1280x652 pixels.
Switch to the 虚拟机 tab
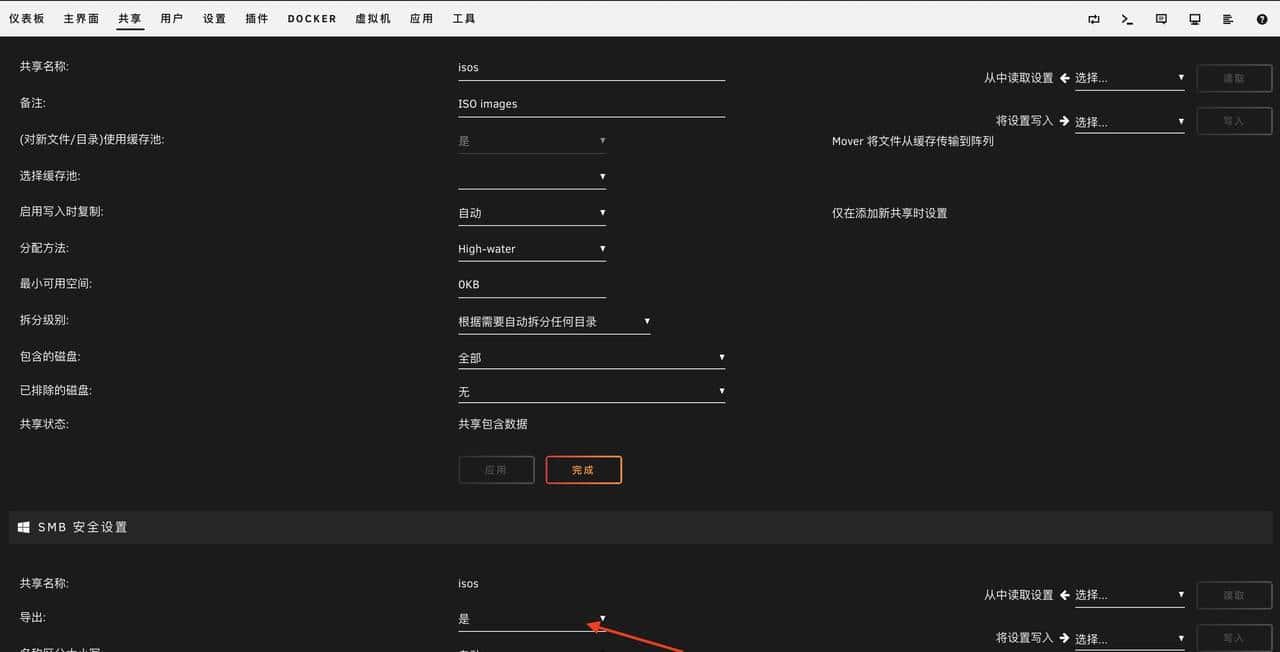(372, 18)
